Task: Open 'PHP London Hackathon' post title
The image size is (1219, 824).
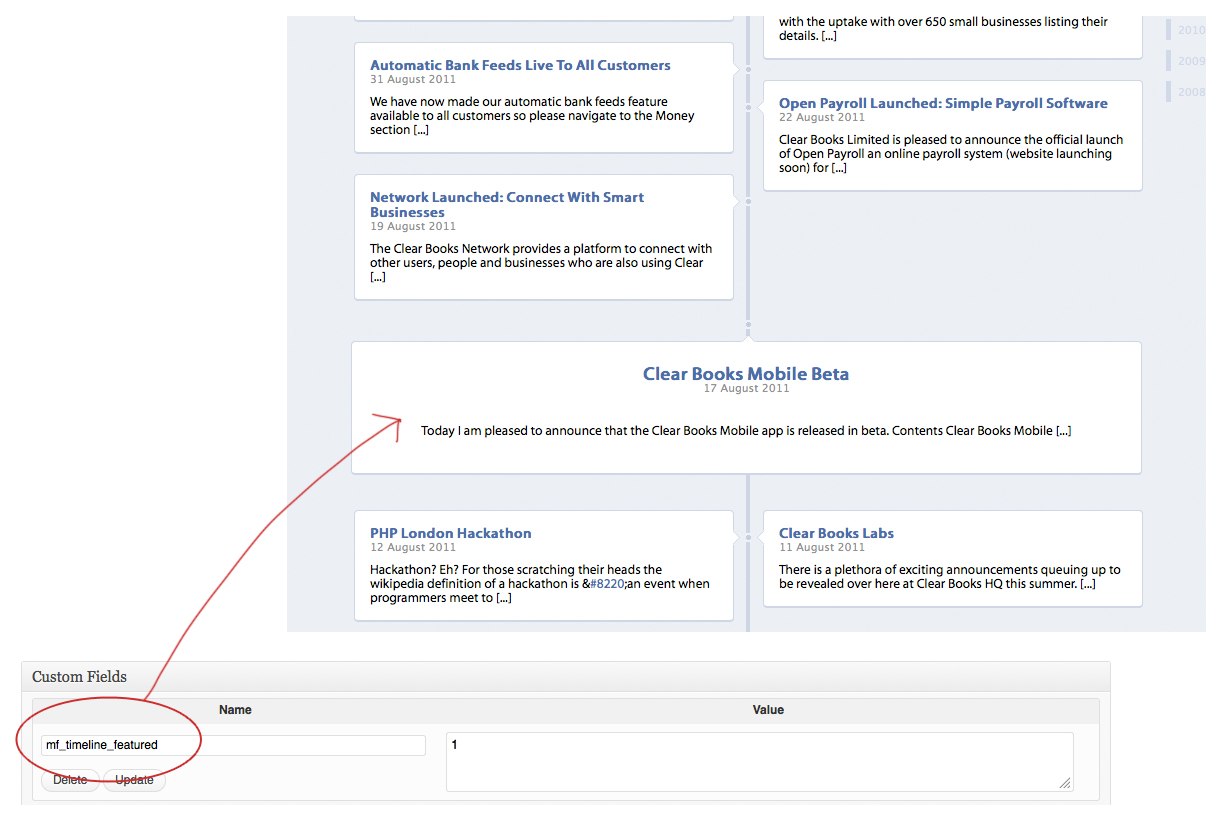Action: click(450, 533)
